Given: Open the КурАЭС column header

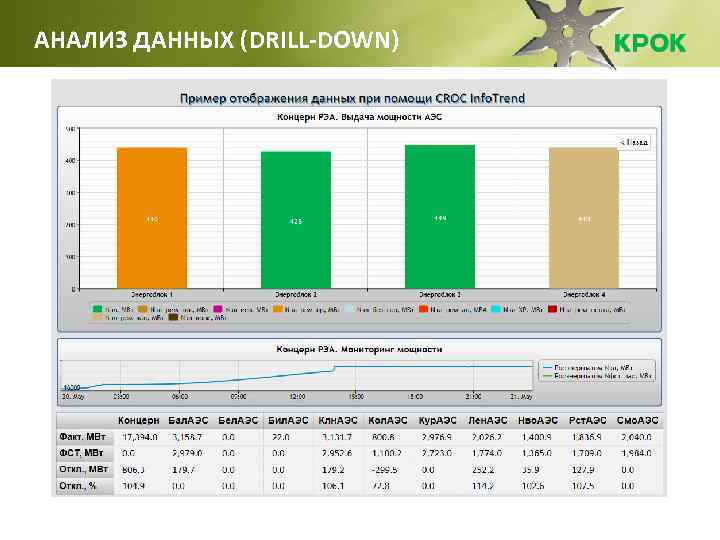Looking at the screenshot, I should (438, 421).
